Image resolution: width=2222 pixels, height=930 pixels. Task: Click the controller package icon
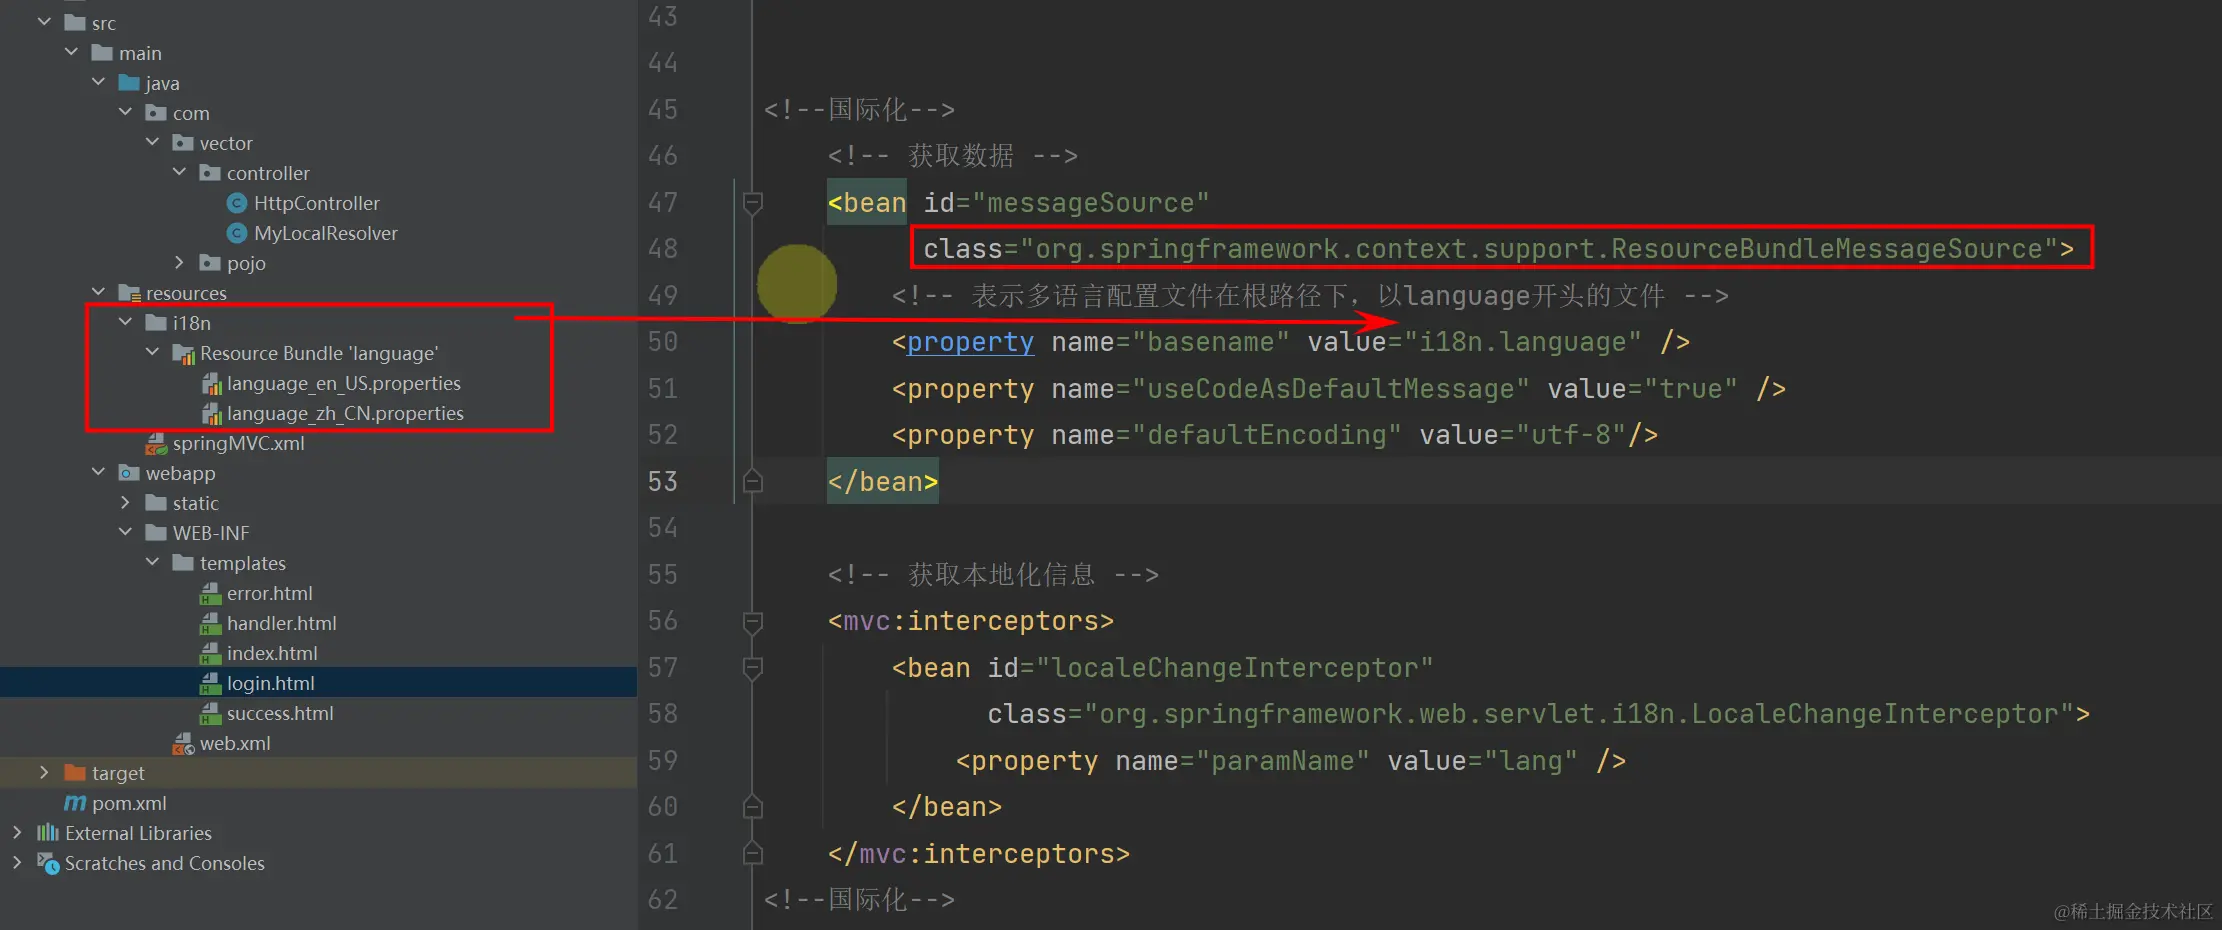[x=210, y=173]
